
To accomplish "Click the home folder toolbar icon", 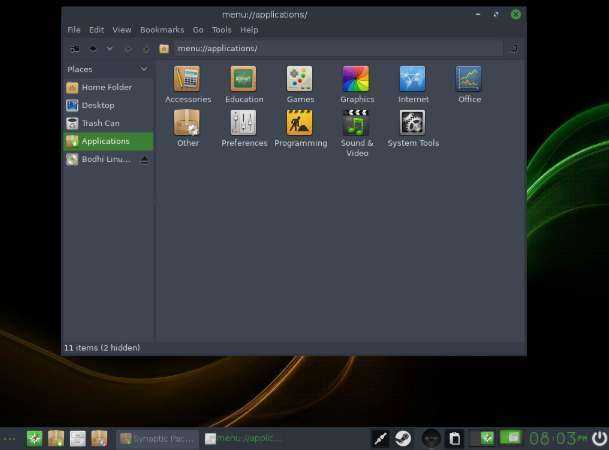I will [164, 49].
